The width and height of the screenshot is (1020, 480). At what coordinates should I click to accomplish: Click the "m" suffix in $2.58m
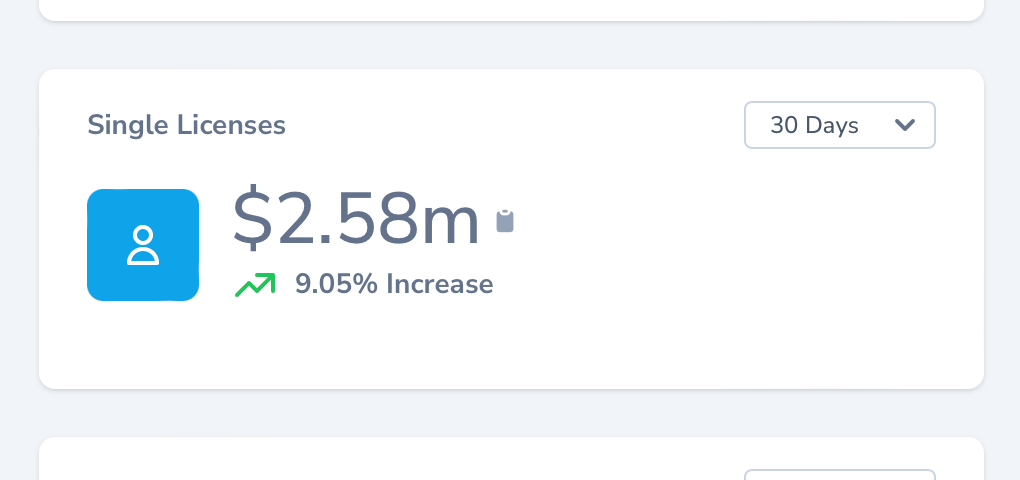point(449,222)
